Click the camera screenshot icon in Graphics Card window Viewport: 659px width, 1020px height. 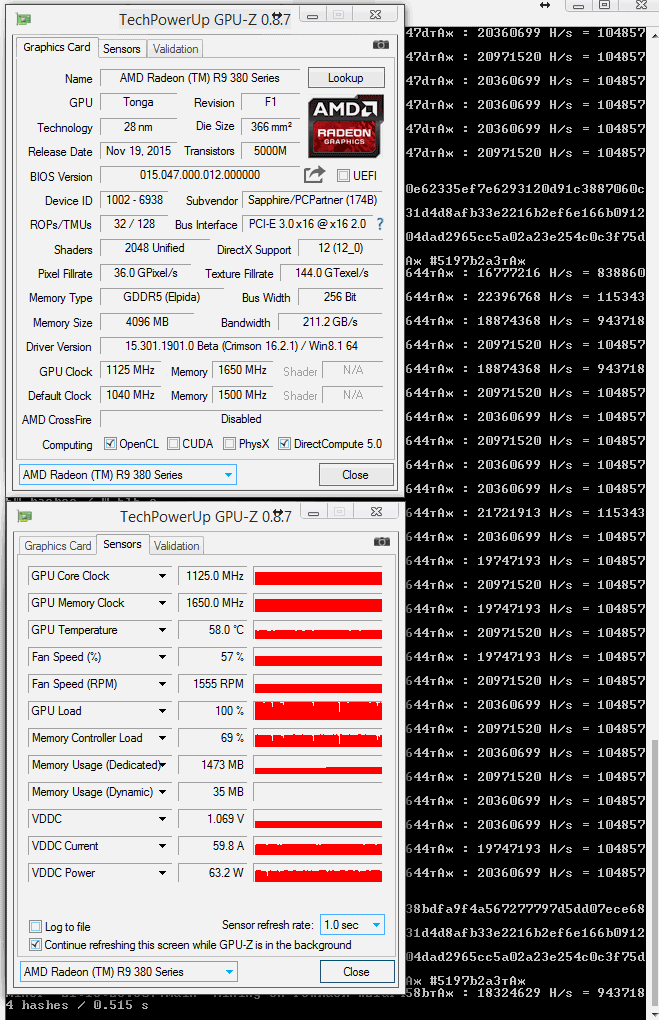coord(381,45)
